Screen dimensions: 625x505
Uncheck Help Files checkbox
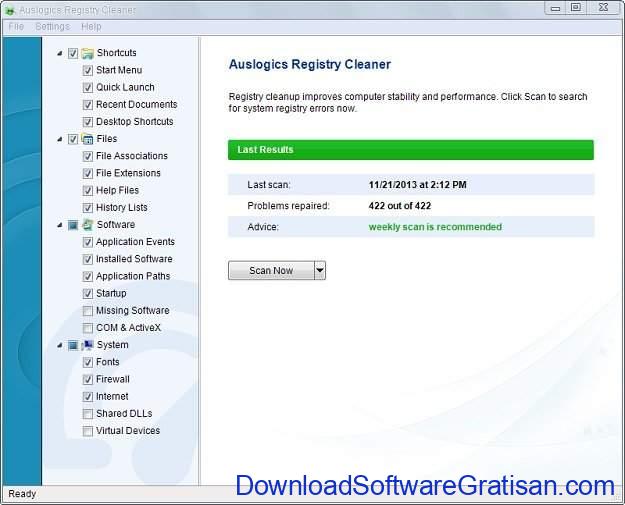[88, 191]
